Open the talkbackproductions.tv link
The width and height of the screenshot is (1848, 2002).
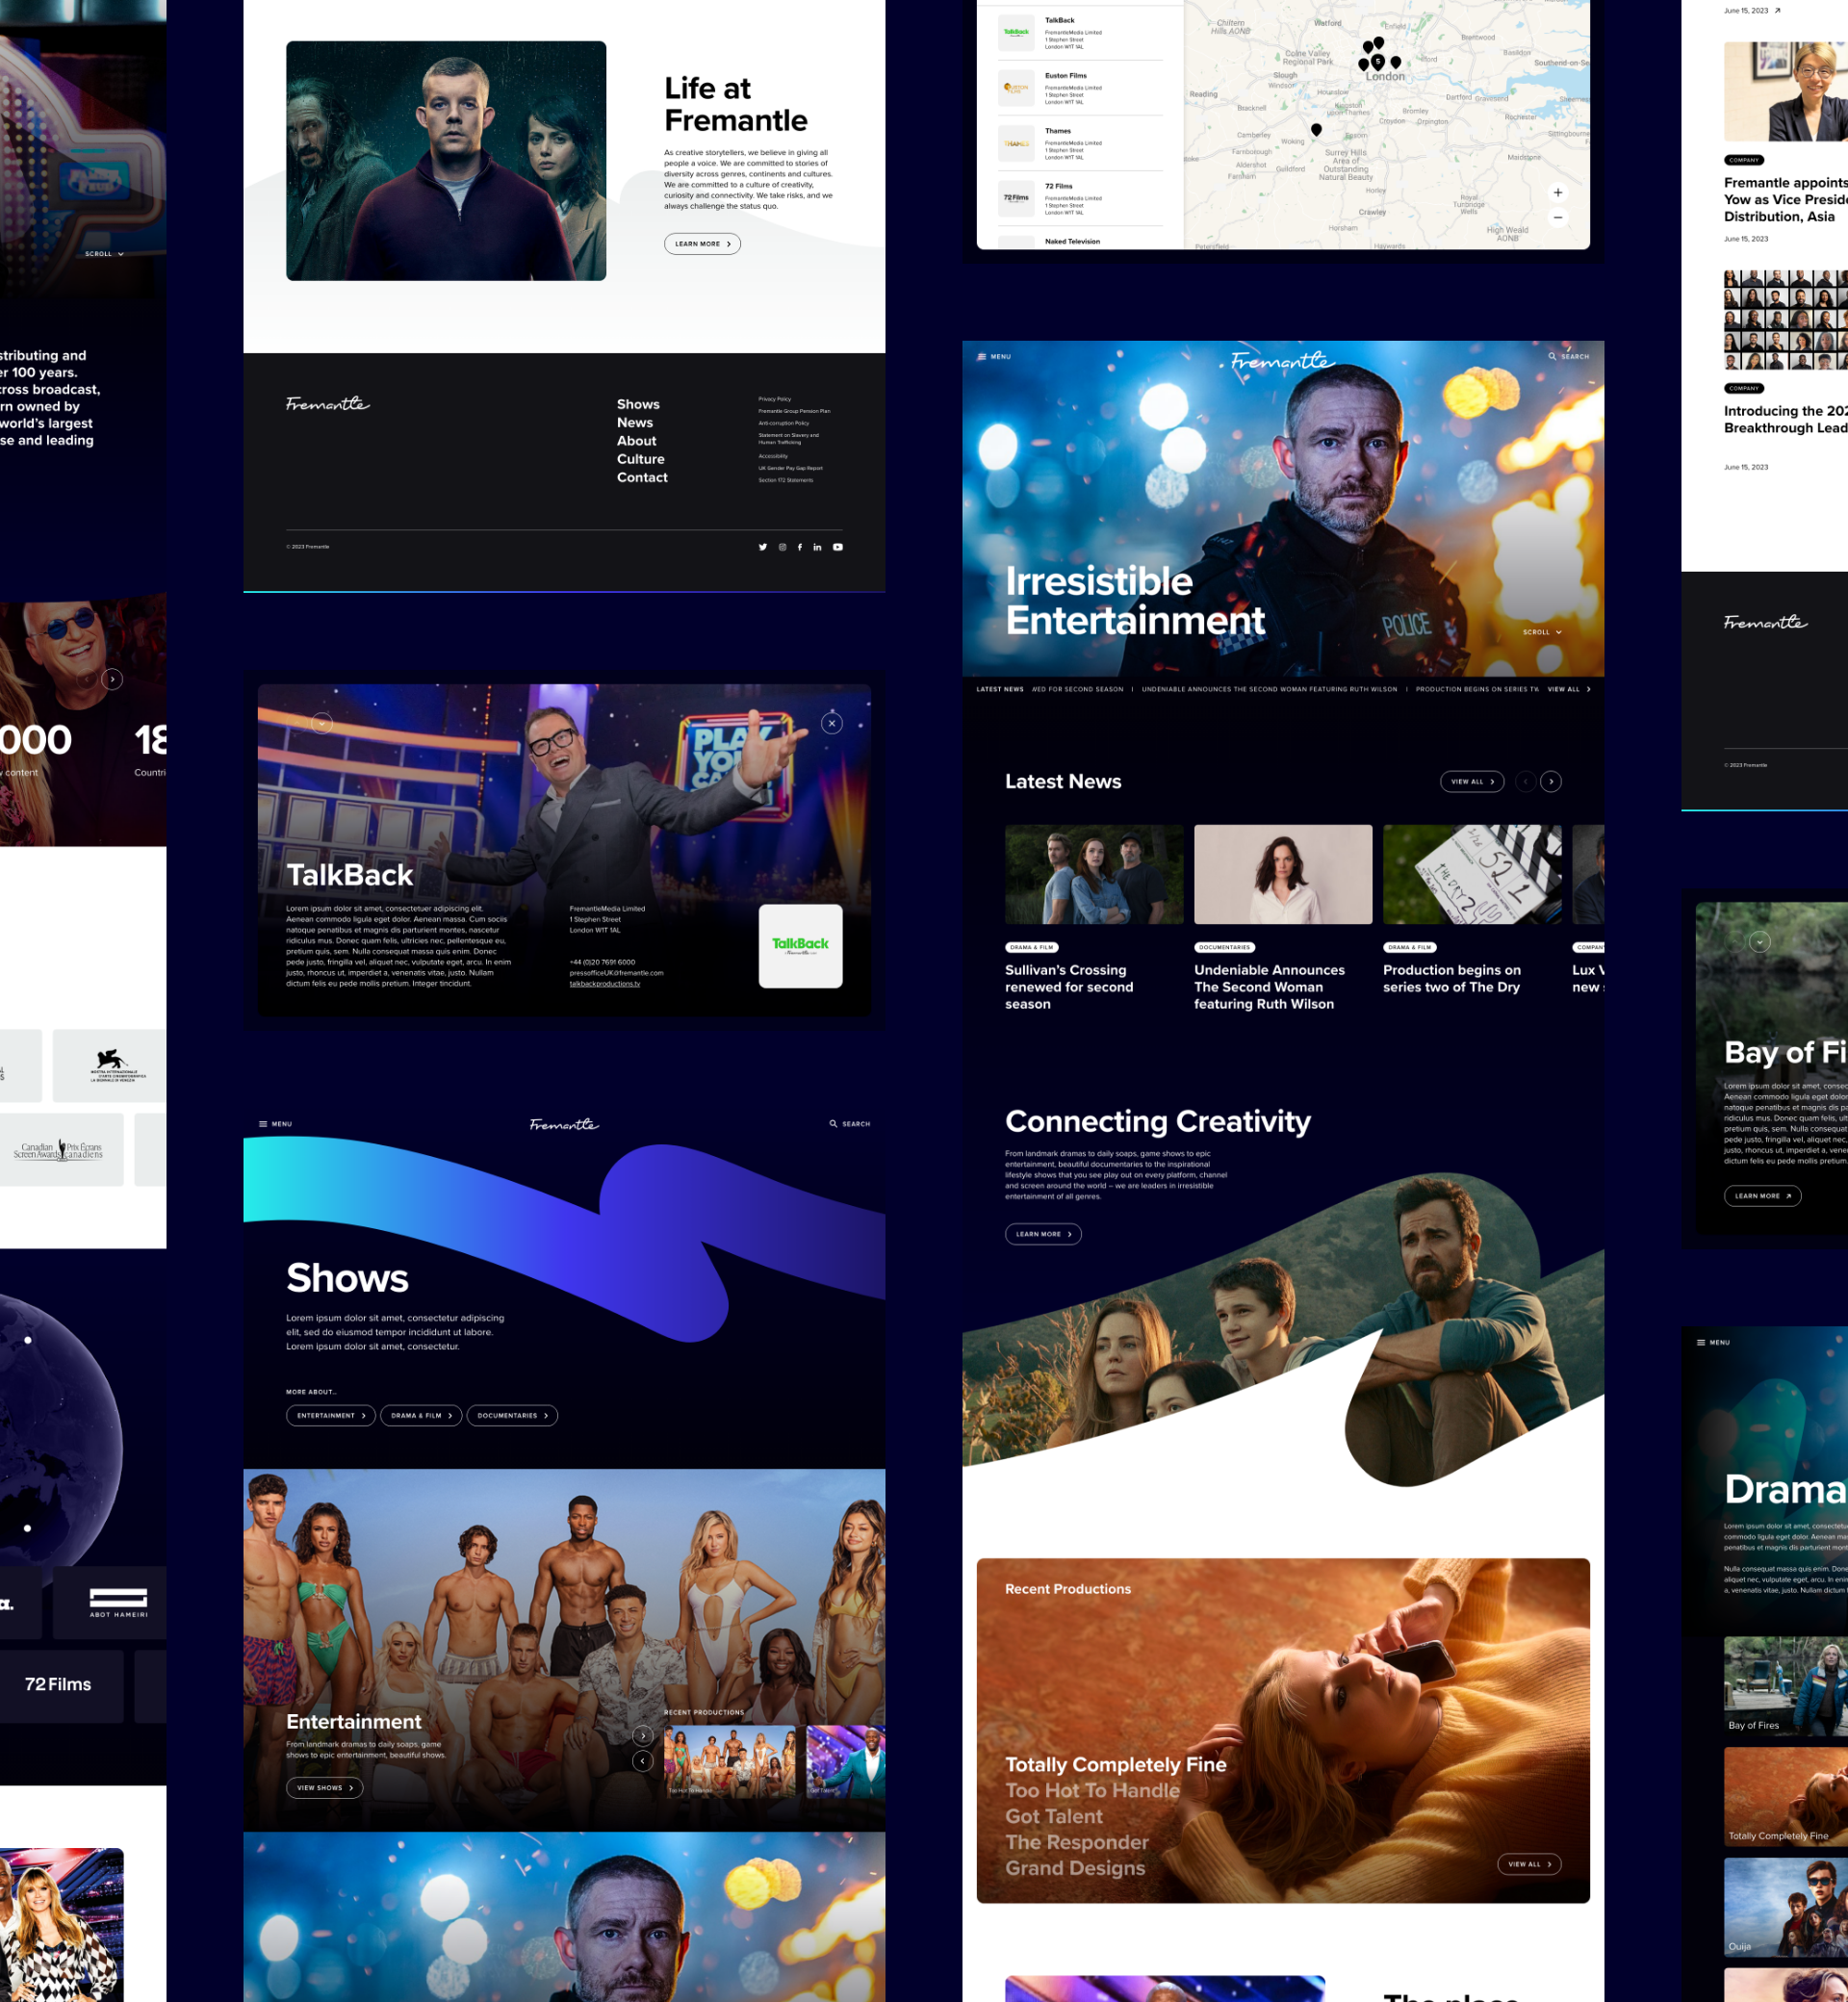(604, 984)
